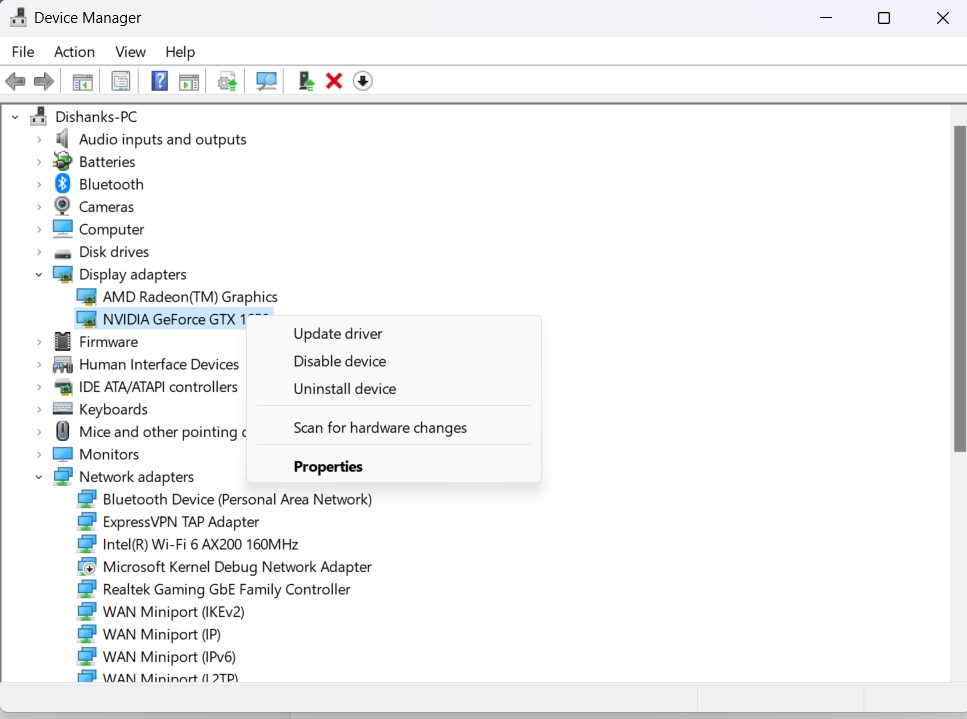
Task: Expand the Bluetooth category
Action: click(x=39, y=184)
